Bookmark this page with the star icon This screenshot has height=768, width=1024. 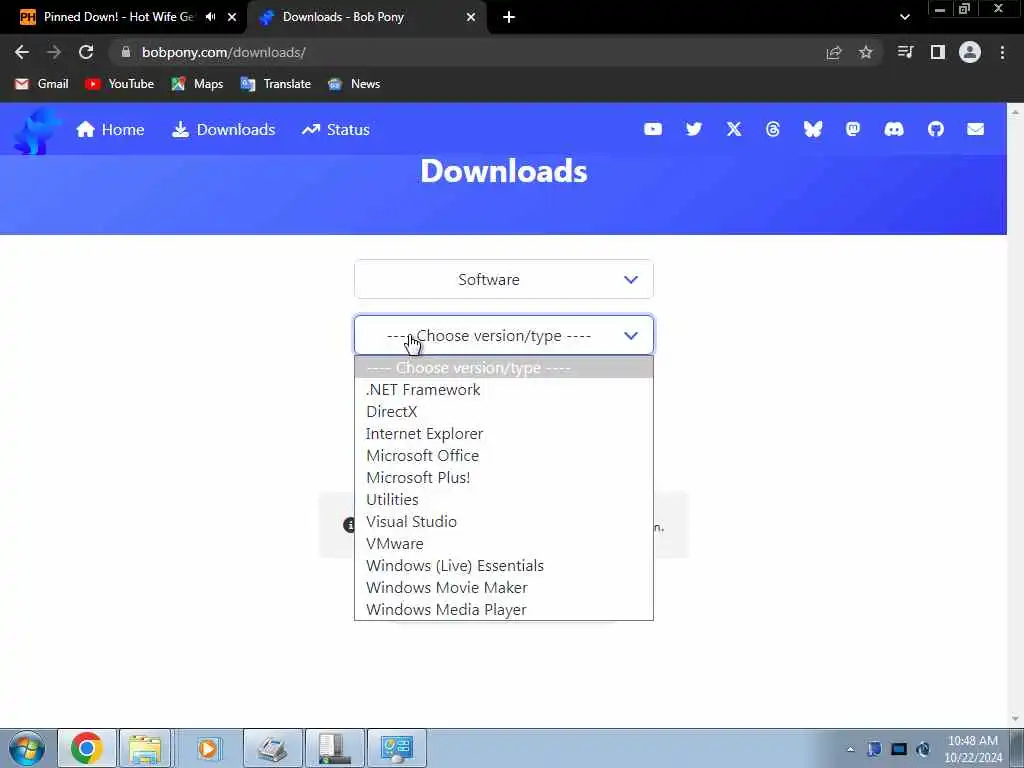[x=865, y=52]
